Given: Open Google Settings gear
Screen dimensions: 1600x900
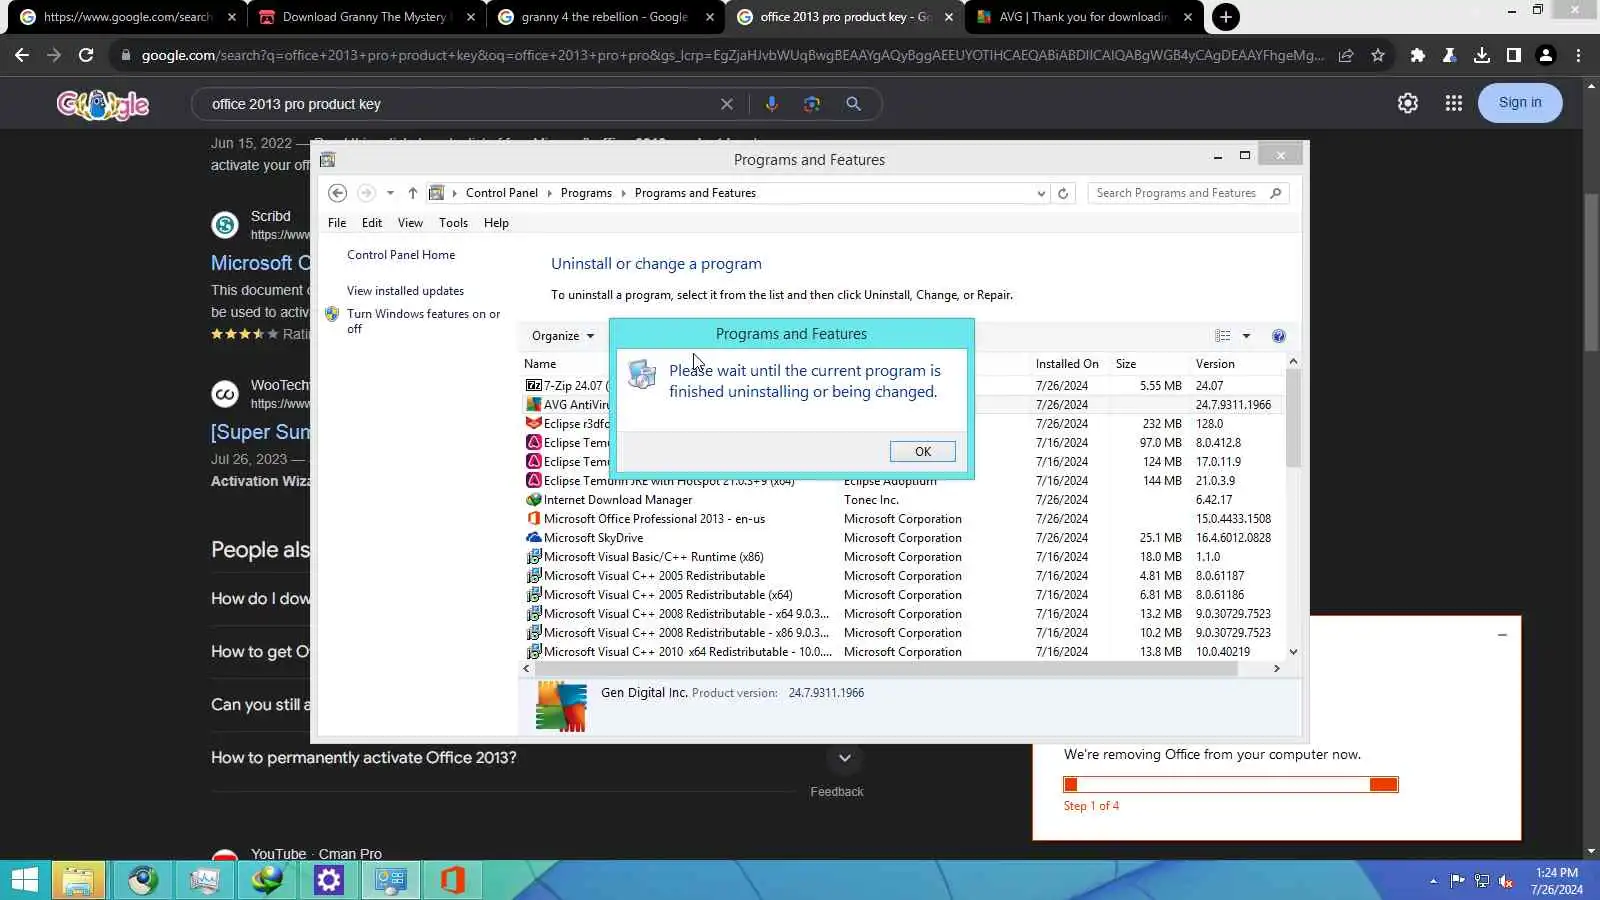Looking at the screenshot, I should coord(1408,103).
